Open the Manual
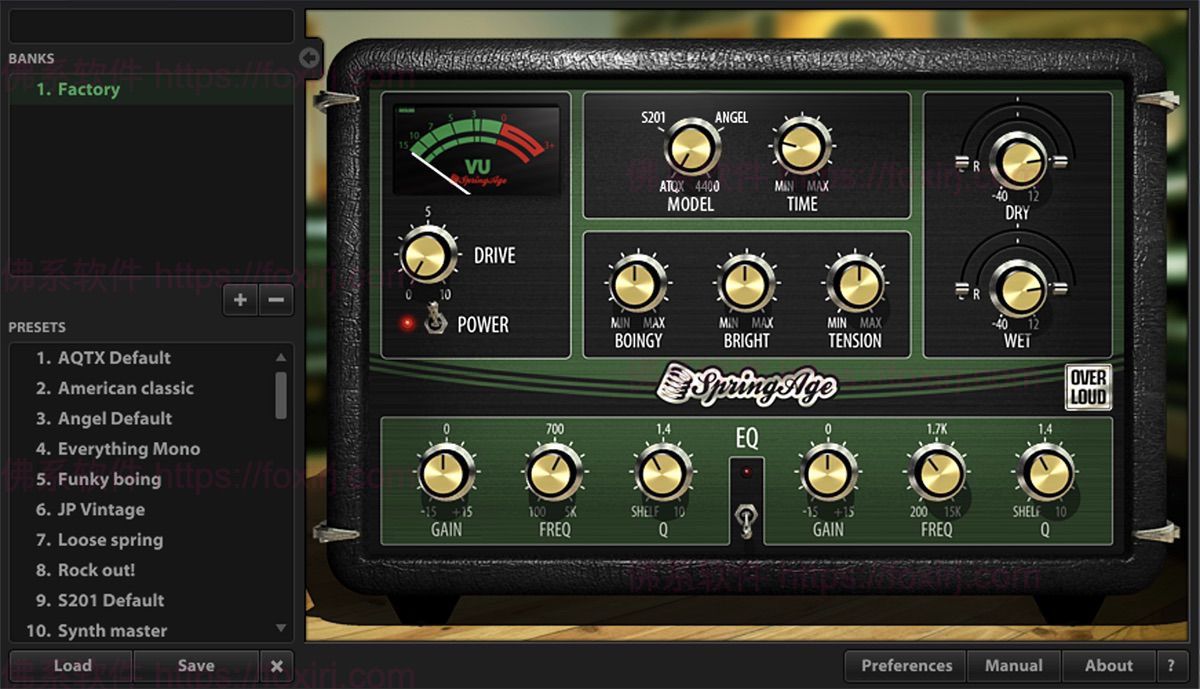 [x=1014, y=665]
